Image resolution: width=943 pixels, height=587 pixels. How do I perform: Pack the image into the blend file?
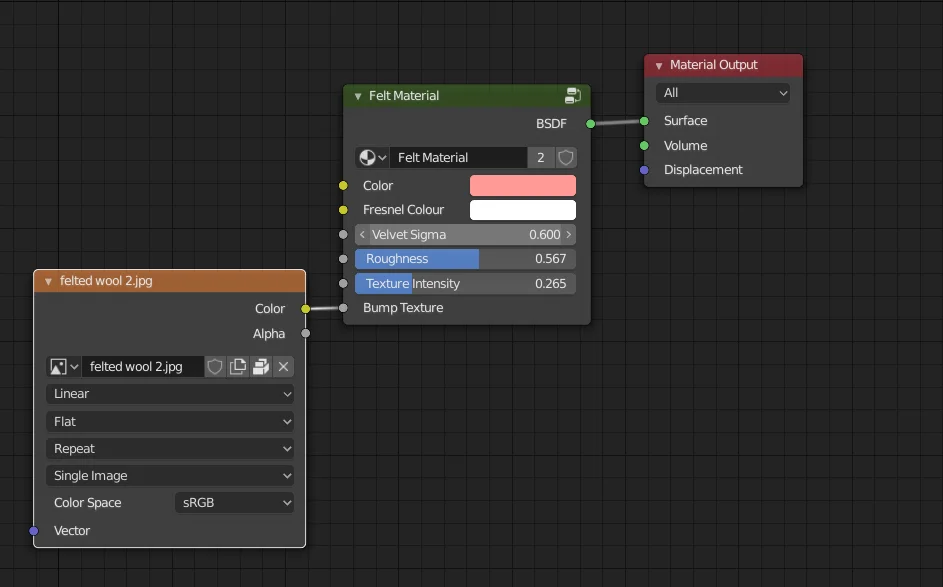260,366
